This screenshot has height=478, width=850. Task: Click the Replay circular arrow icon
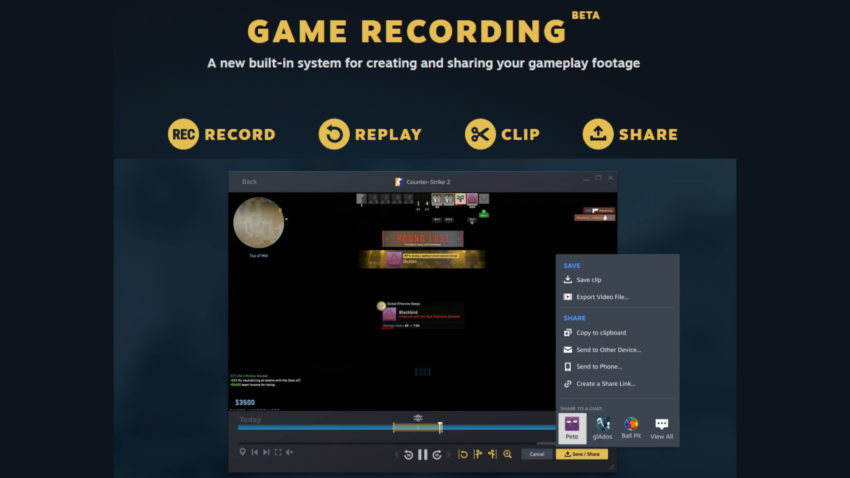coord(333,134)
